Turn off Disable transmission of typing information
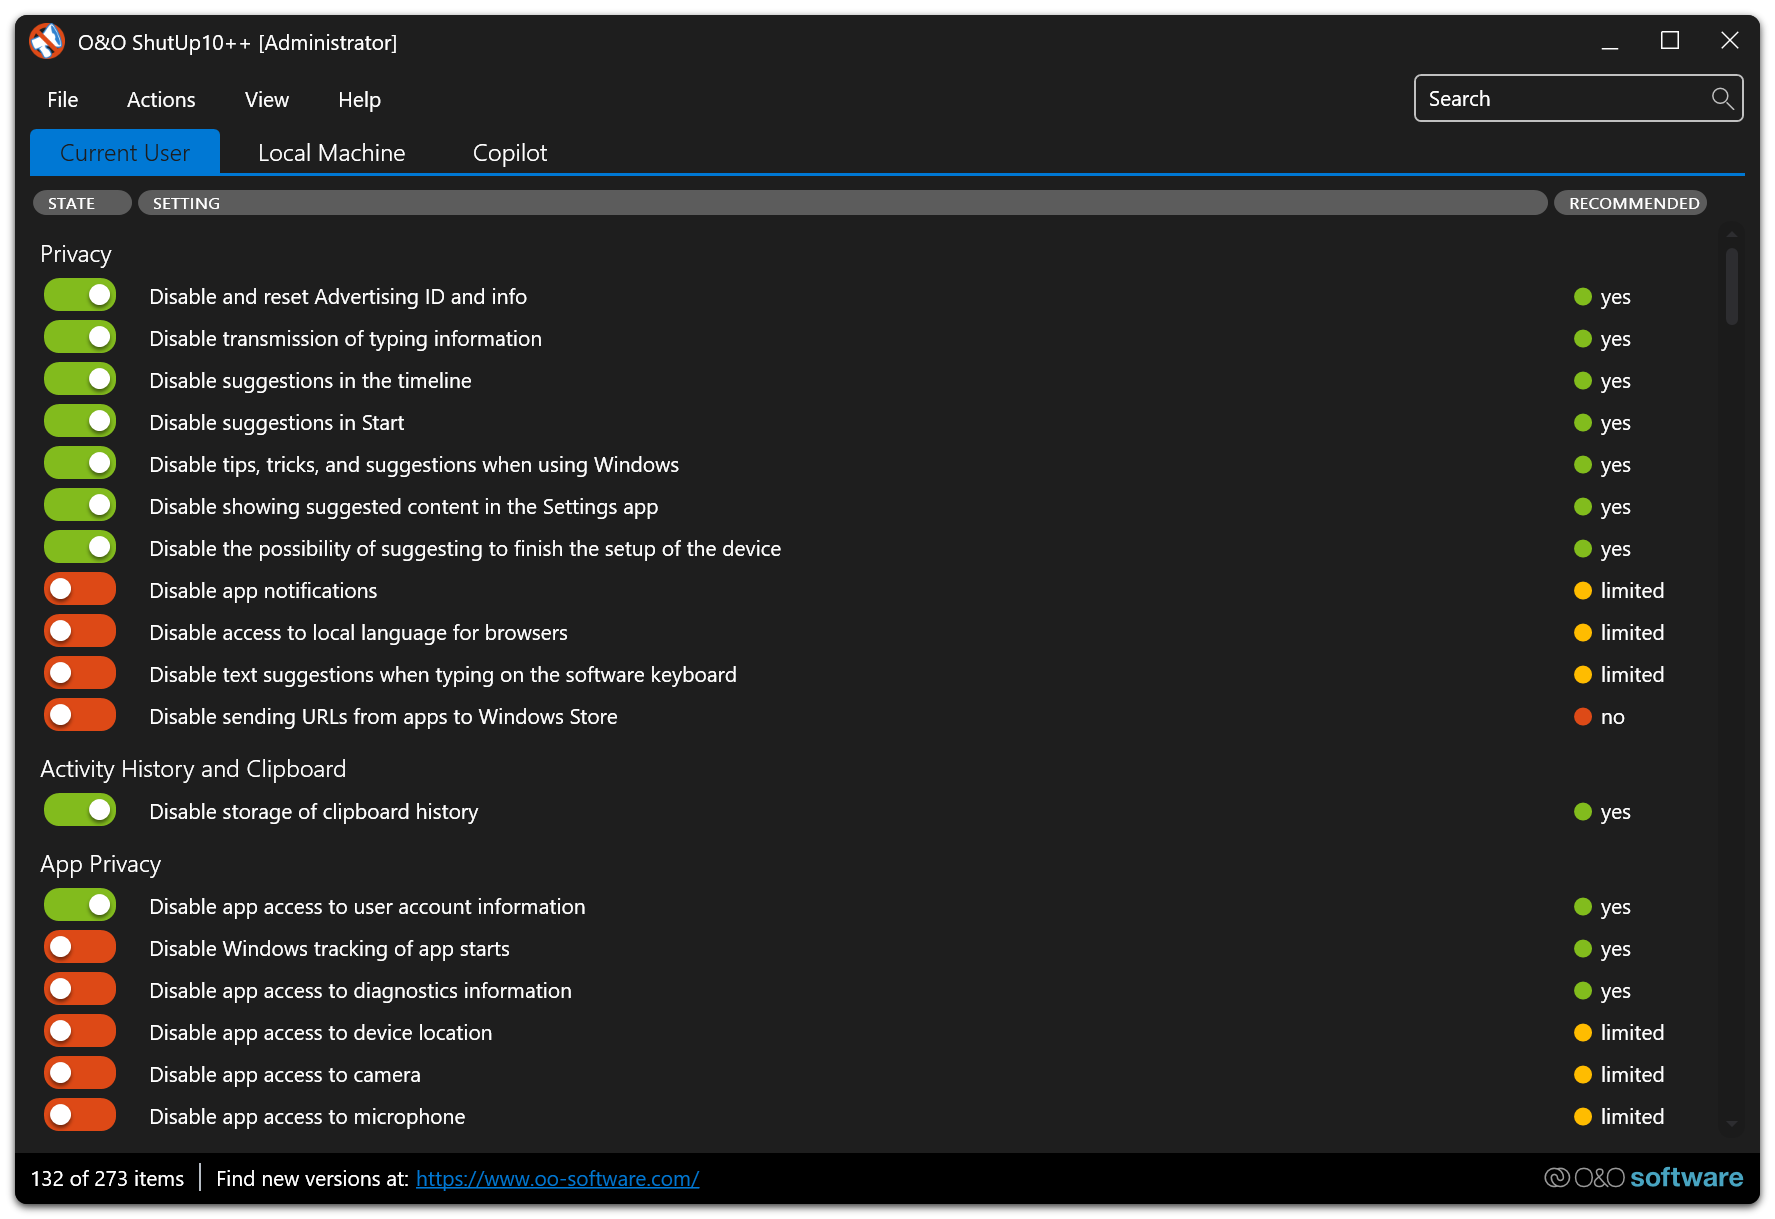 79,336
